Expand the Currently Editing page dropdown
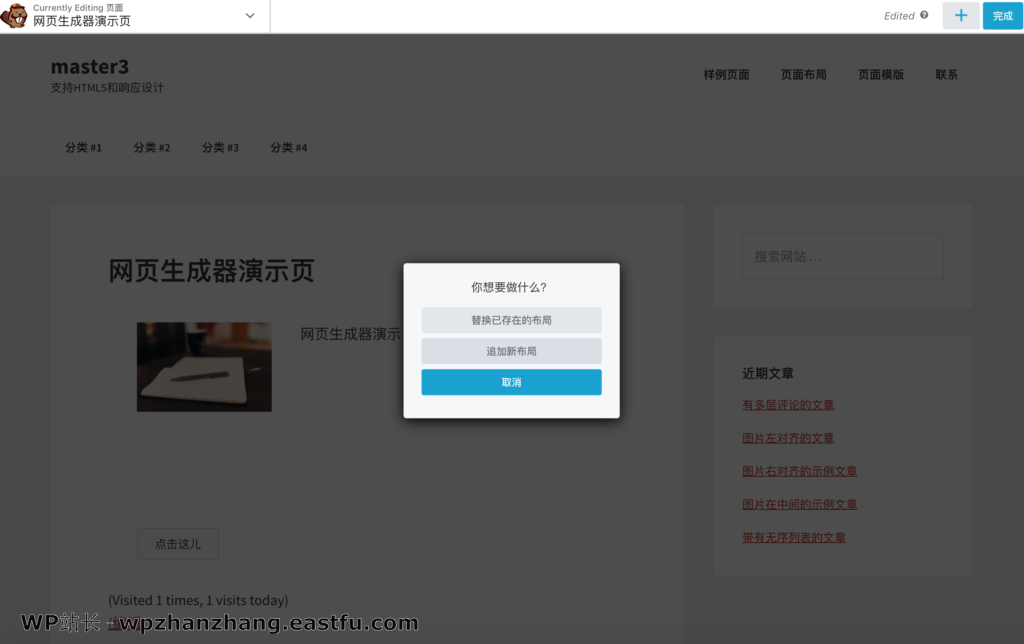The height and width of the screenshot is (644, 1024). pyautogui.click(x=249, y=16)
